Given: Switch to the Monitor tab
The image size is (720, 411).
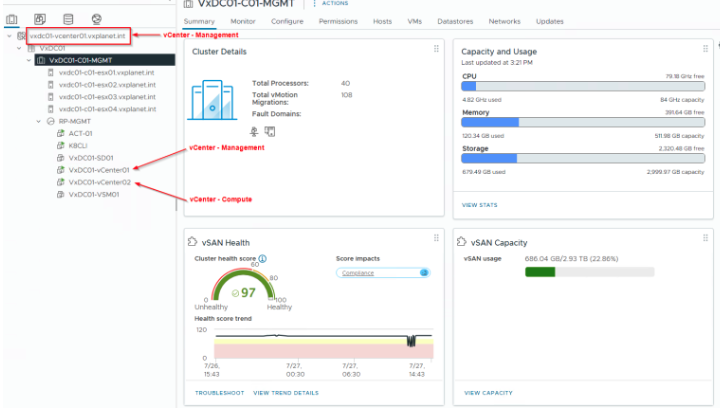Looking at the screenshot, I should 243,22.
